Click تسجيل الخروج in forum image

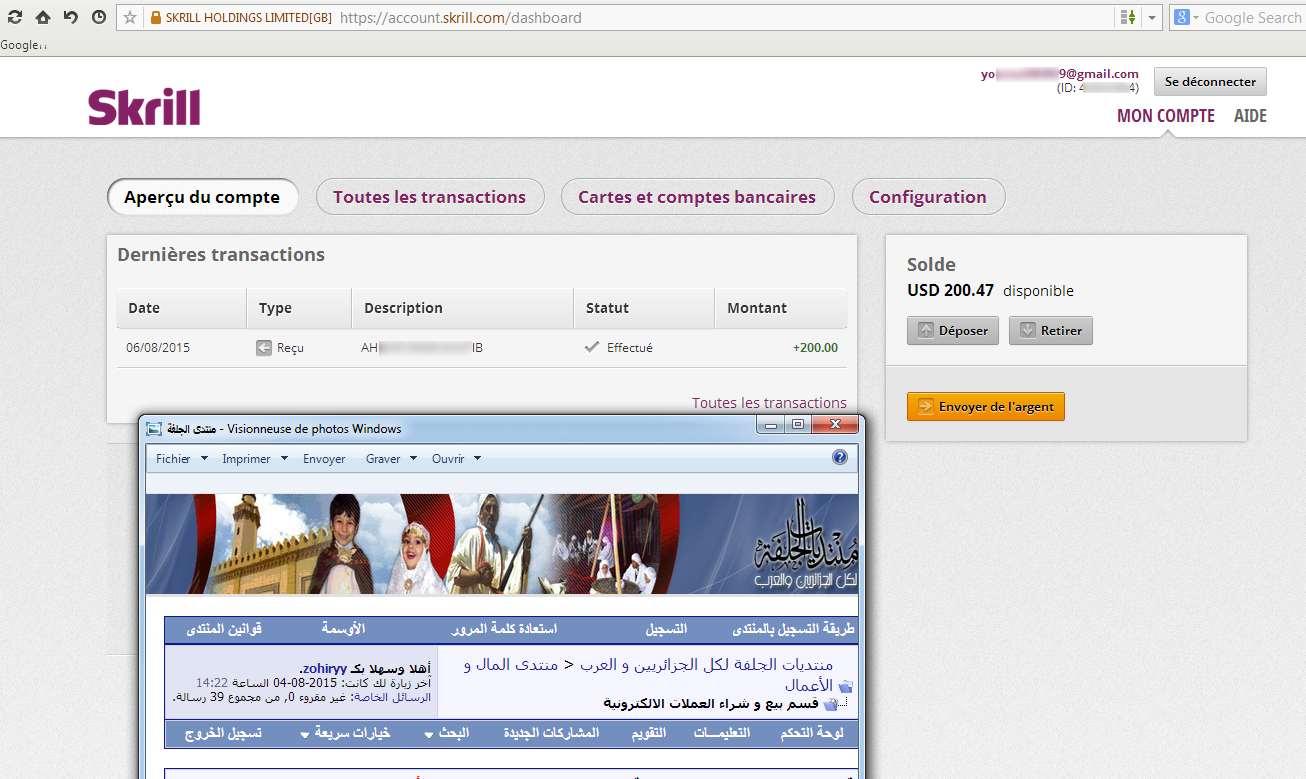click(223, 733)
